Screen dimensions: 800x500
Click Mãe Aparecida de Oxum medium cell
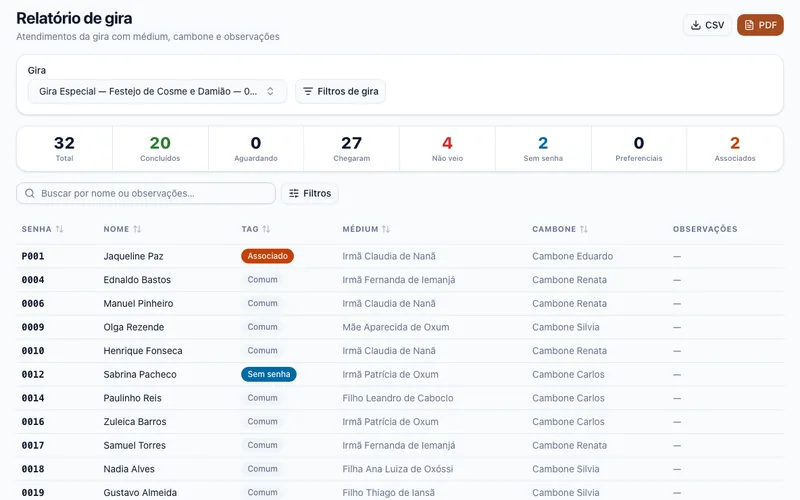(x=395, y=327)
